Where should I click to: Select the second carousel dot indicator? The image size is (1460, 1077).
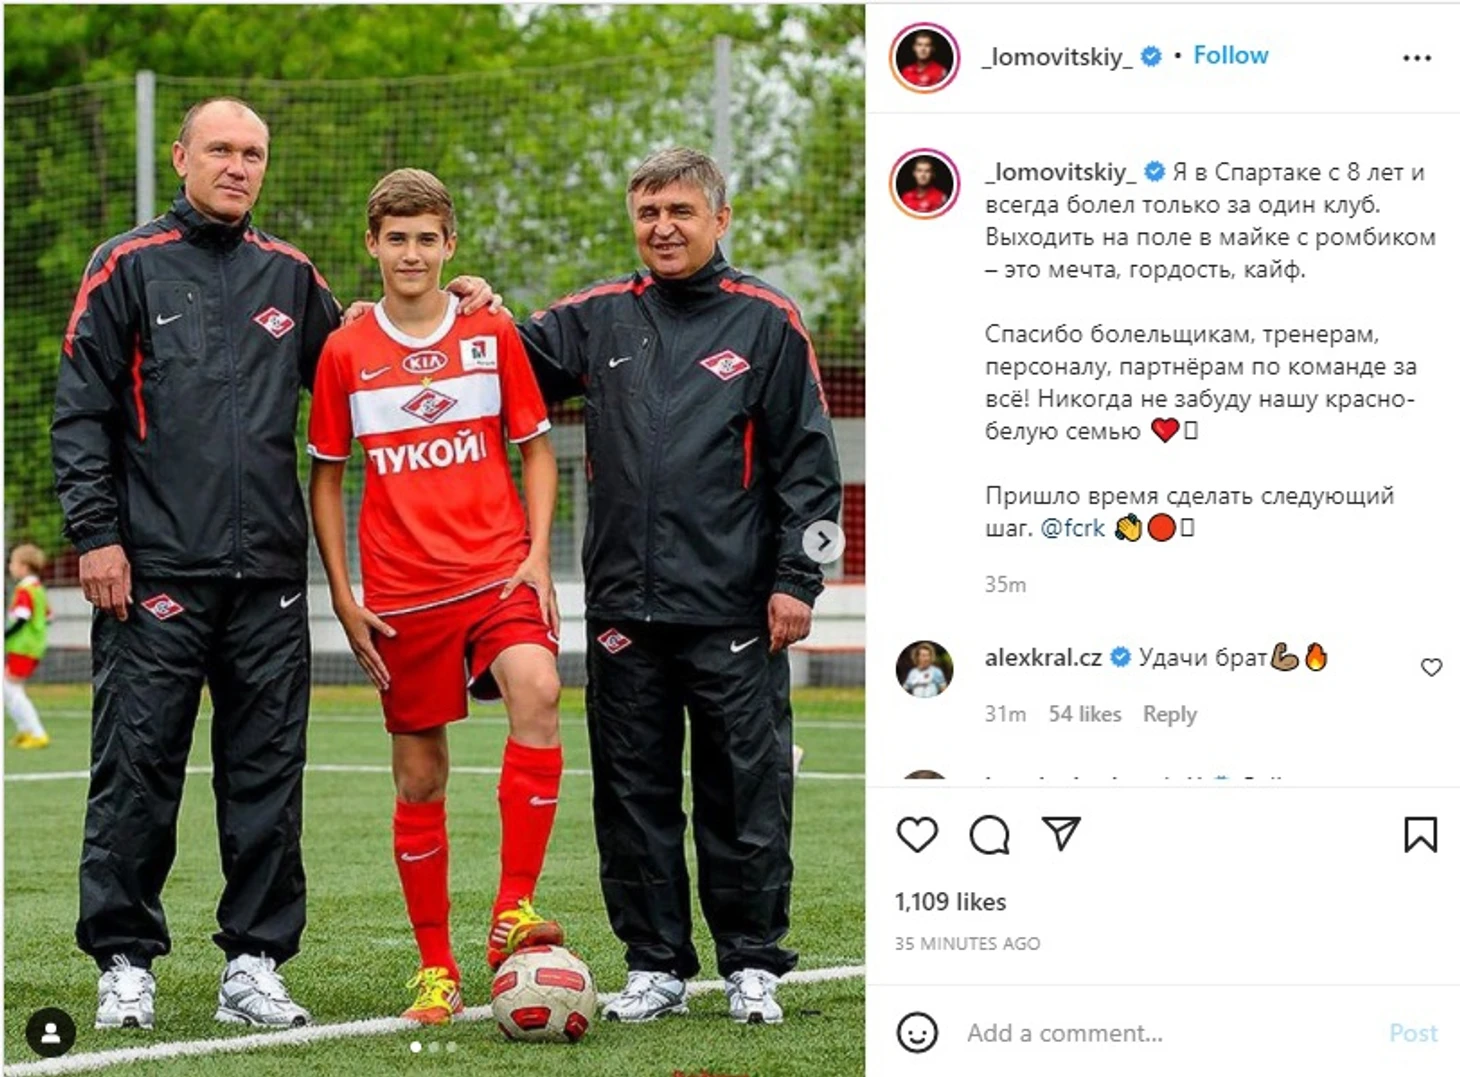(433, 1047)
